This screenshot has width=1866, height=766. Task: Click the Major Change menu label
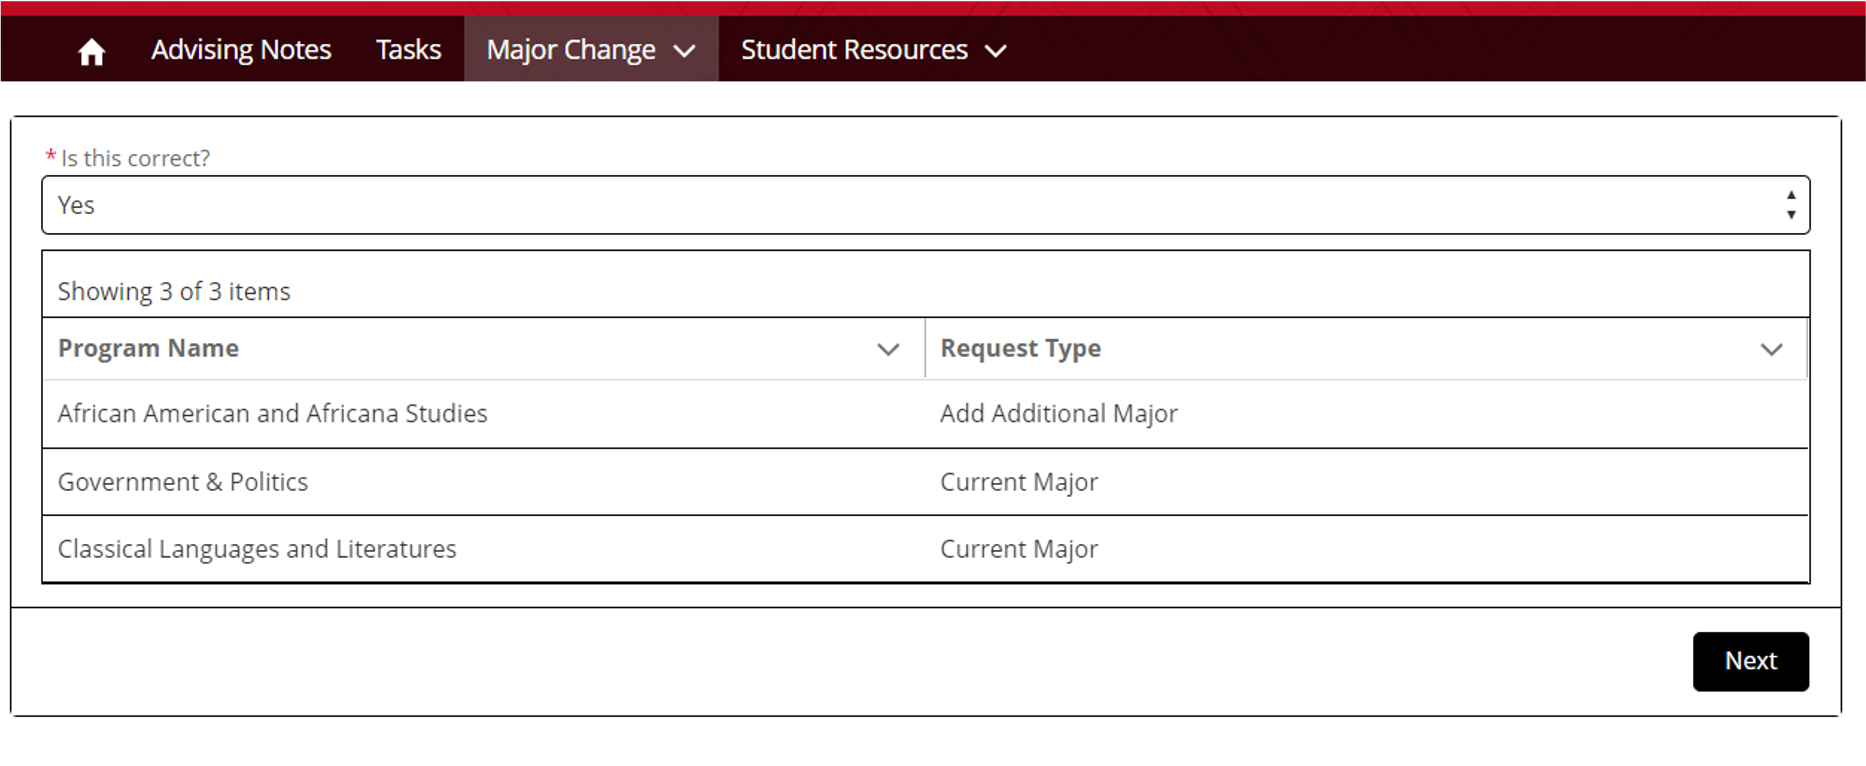pyautogui.click(x=571, y=50)
